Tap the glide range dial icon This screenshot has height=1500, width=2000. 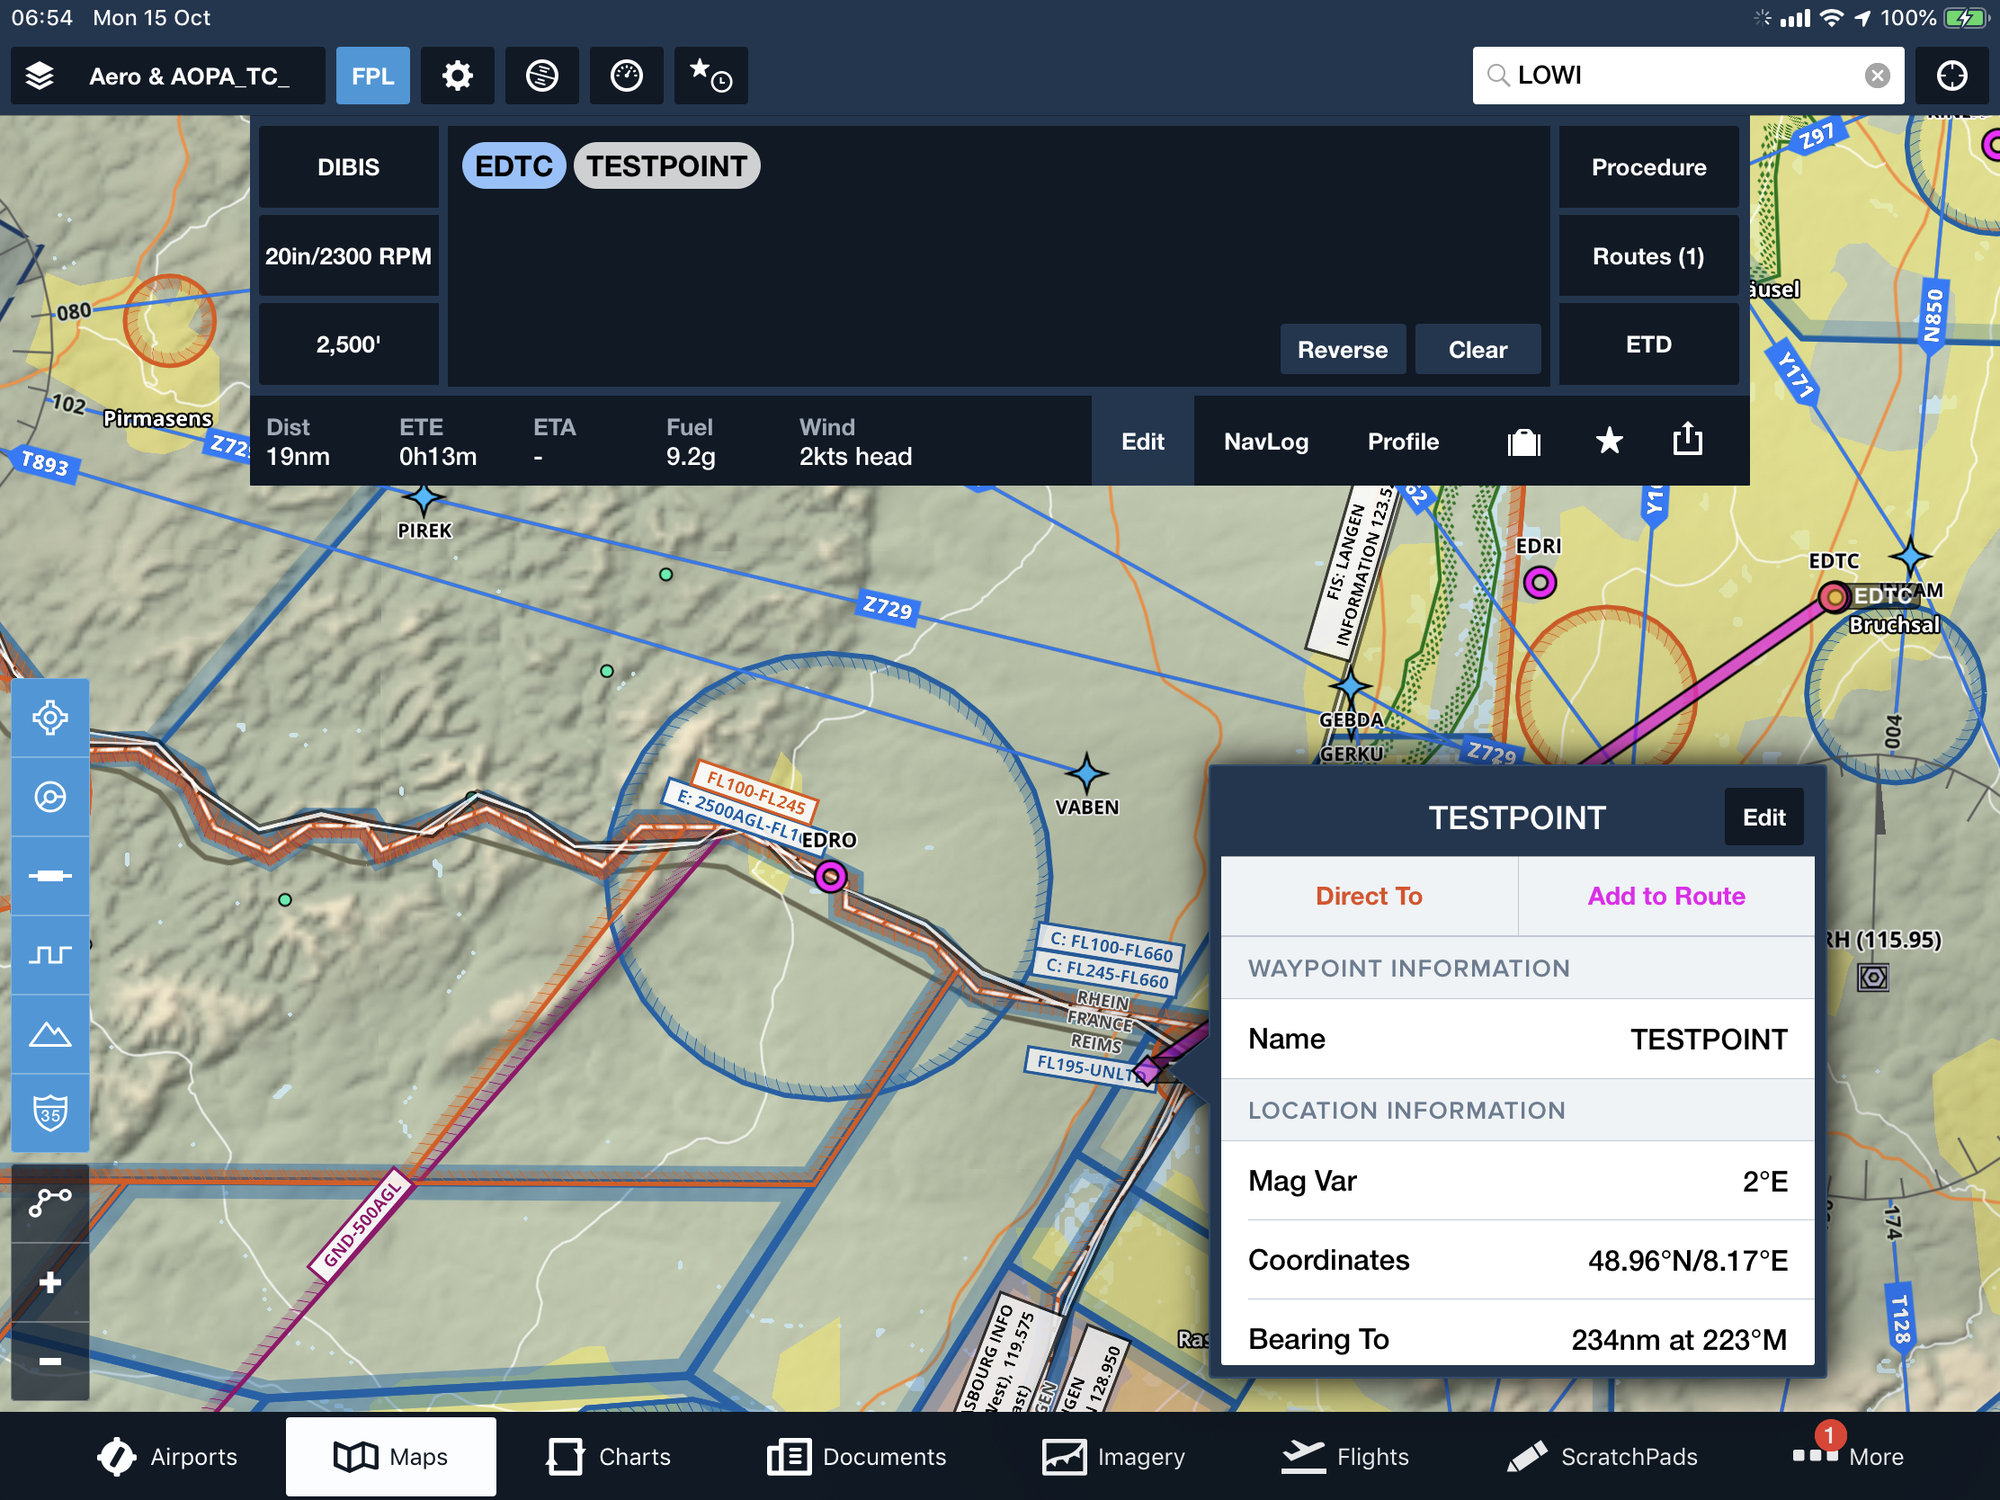[626, 76]
